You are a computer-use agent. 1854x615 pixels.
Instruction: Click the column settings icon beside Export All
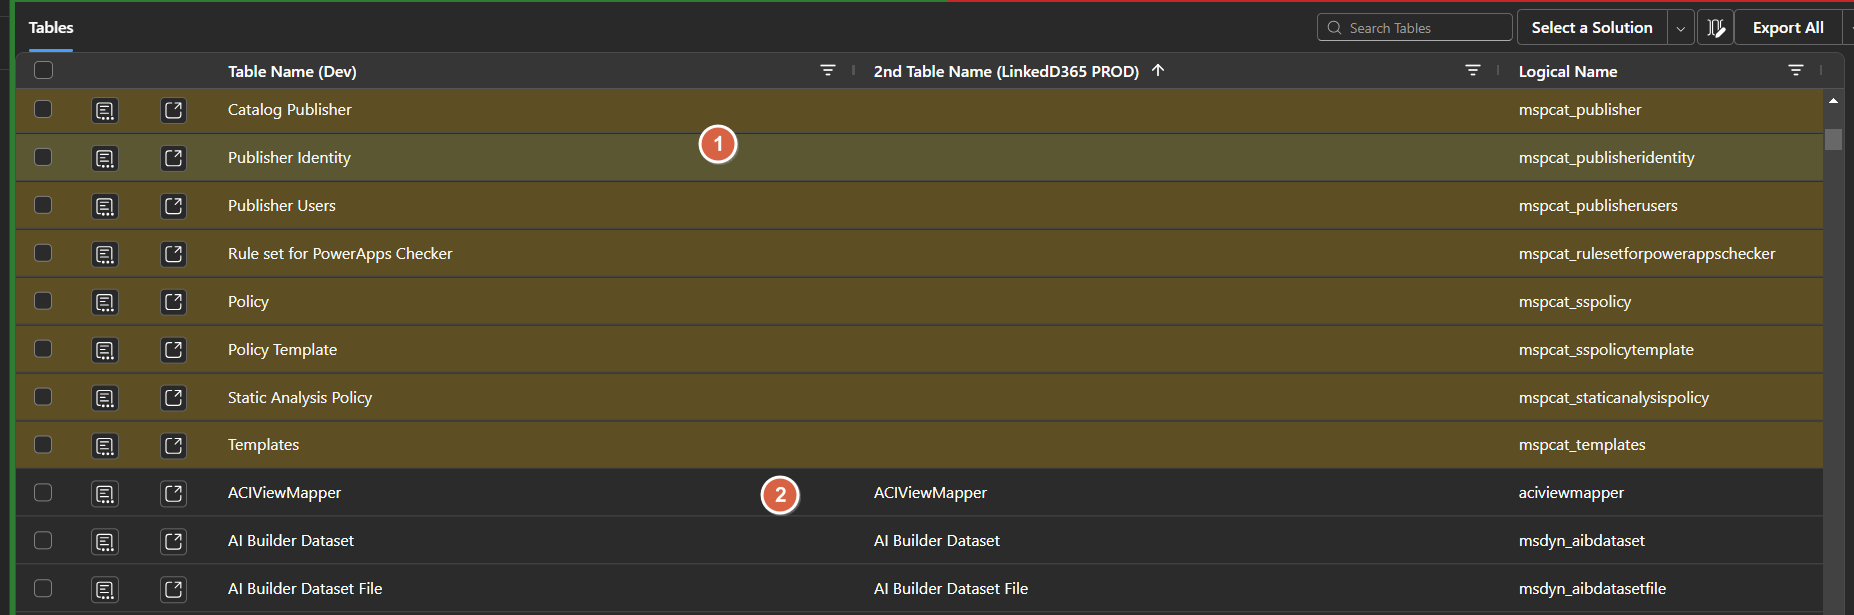click(x=1715, y=28)
